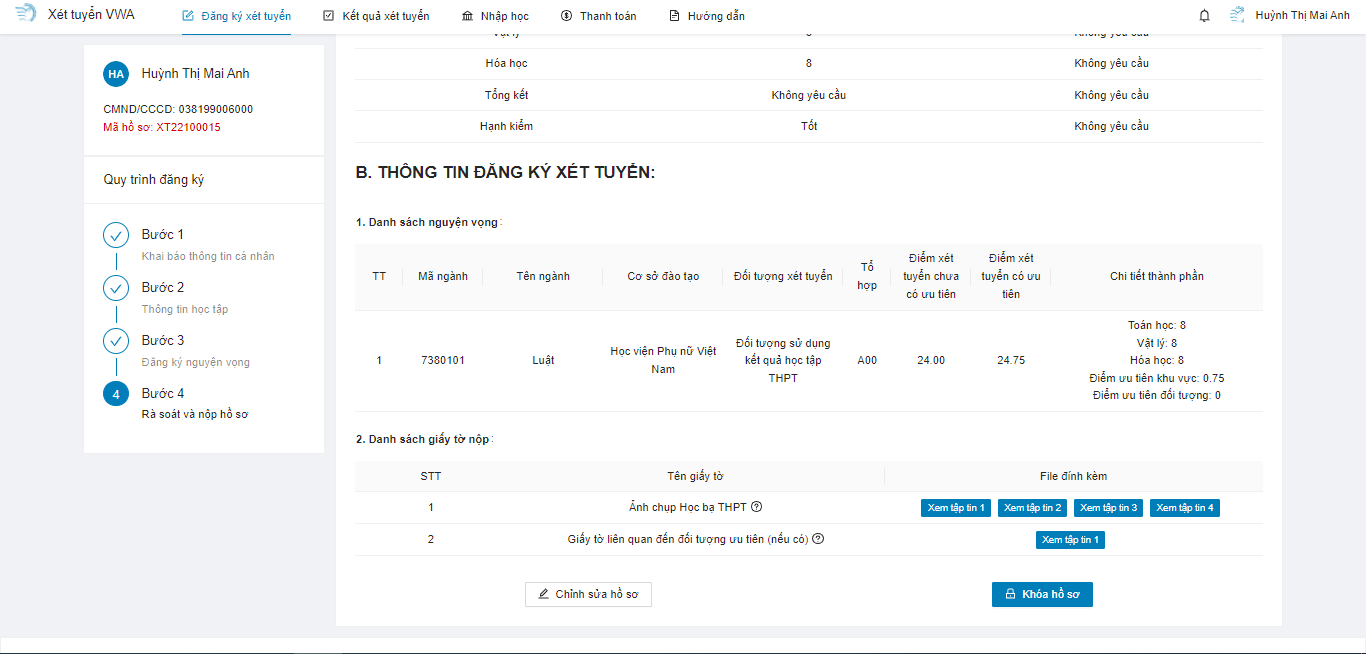Open the Thanh toán menu item

pos(598,16)
